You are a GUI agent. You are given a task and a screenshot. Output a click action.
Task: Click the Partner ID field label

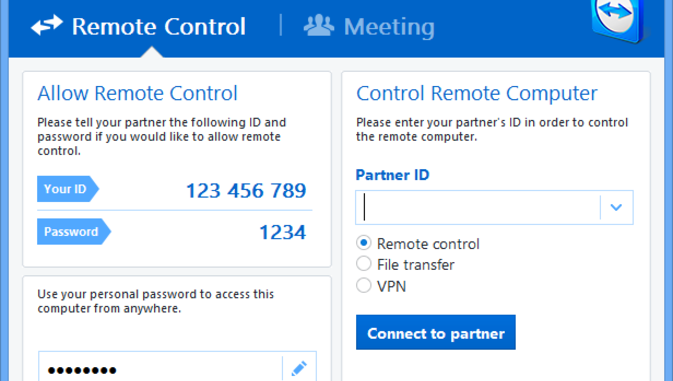pyautogui.click(x=392, y=175)
